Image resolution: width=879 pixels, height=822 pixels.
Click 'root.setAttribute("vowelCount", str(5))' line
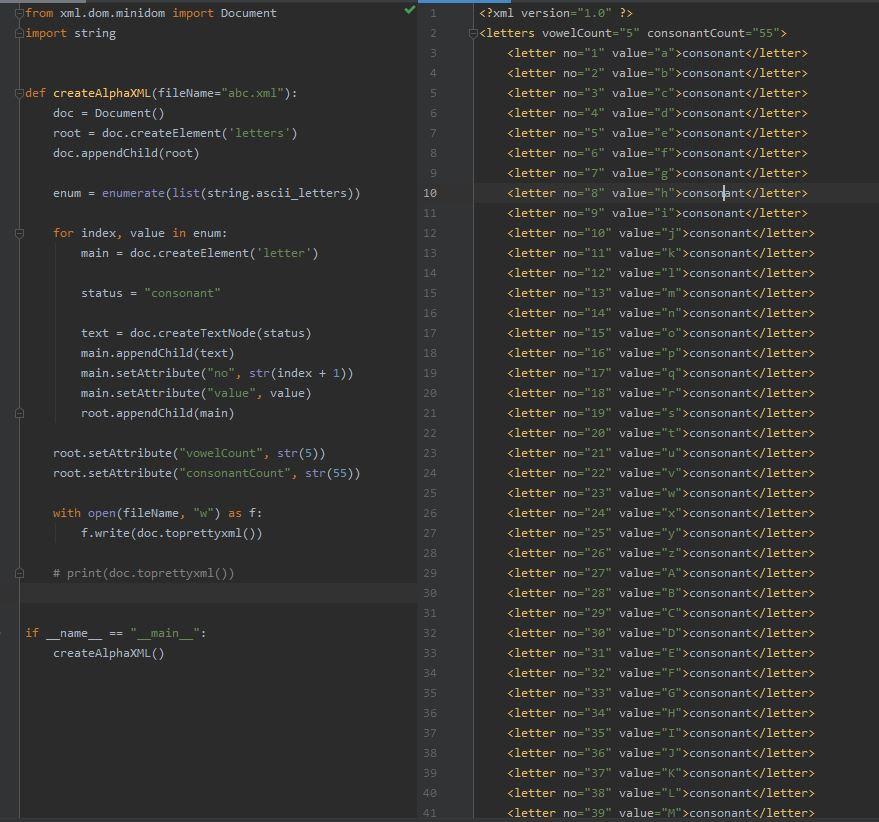(189, 453)
